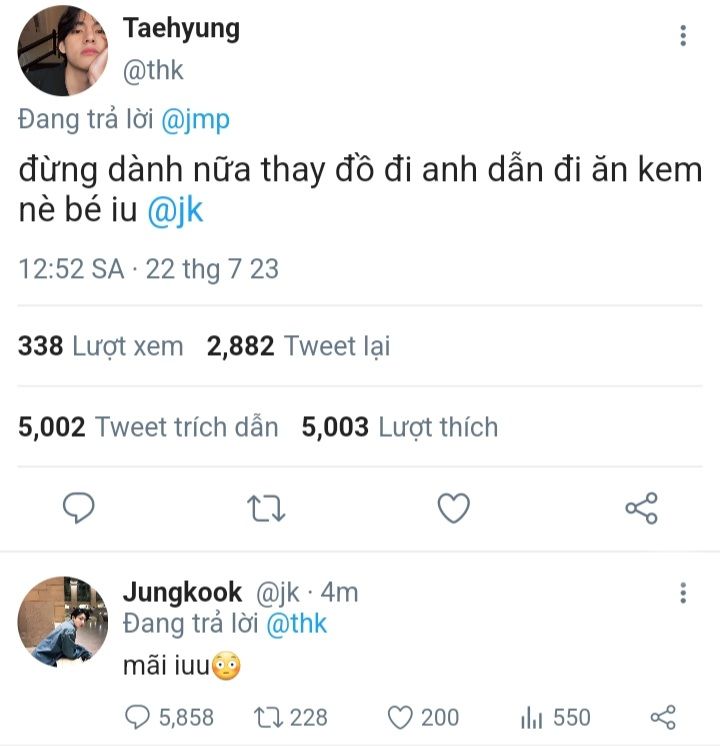Open reply icon on Jungkook's tweet
Image resolution: width=720 pixels, height=748 pixels.
click(136, 717)
